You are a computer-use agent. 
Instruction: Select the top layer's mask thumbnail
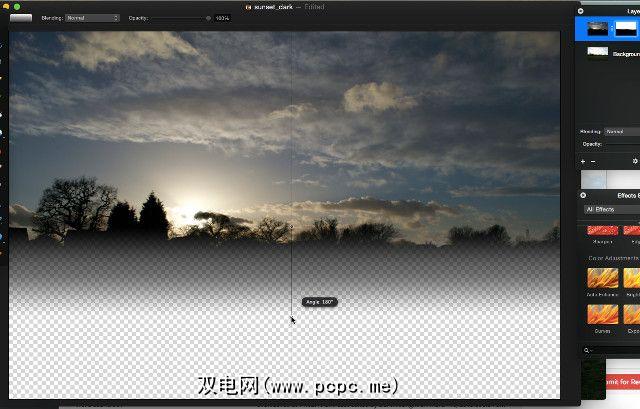coord(626,29)
